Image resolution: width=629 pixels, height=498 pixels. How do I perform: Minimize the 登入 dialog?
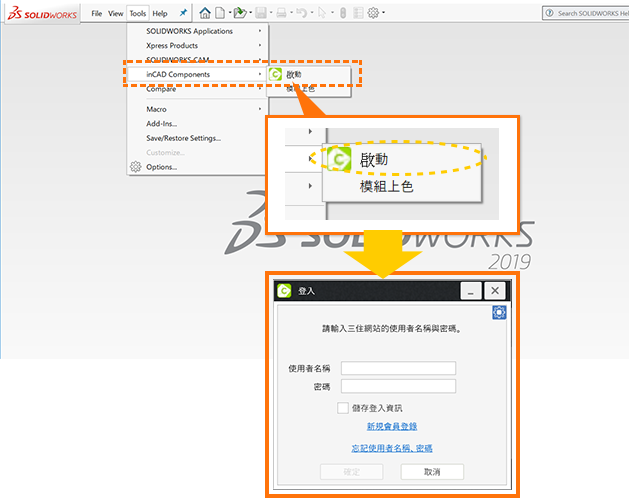click(x=471, y=291)
